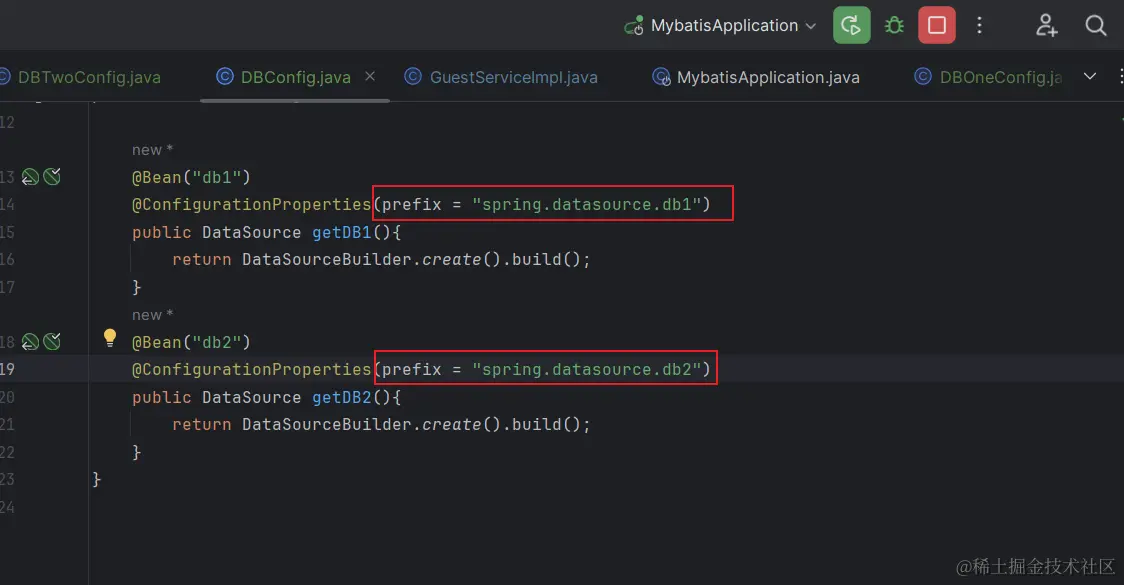The image size is (1124, 585).
Task: Click the @Bean("db1") annotation
Action: 191,177
